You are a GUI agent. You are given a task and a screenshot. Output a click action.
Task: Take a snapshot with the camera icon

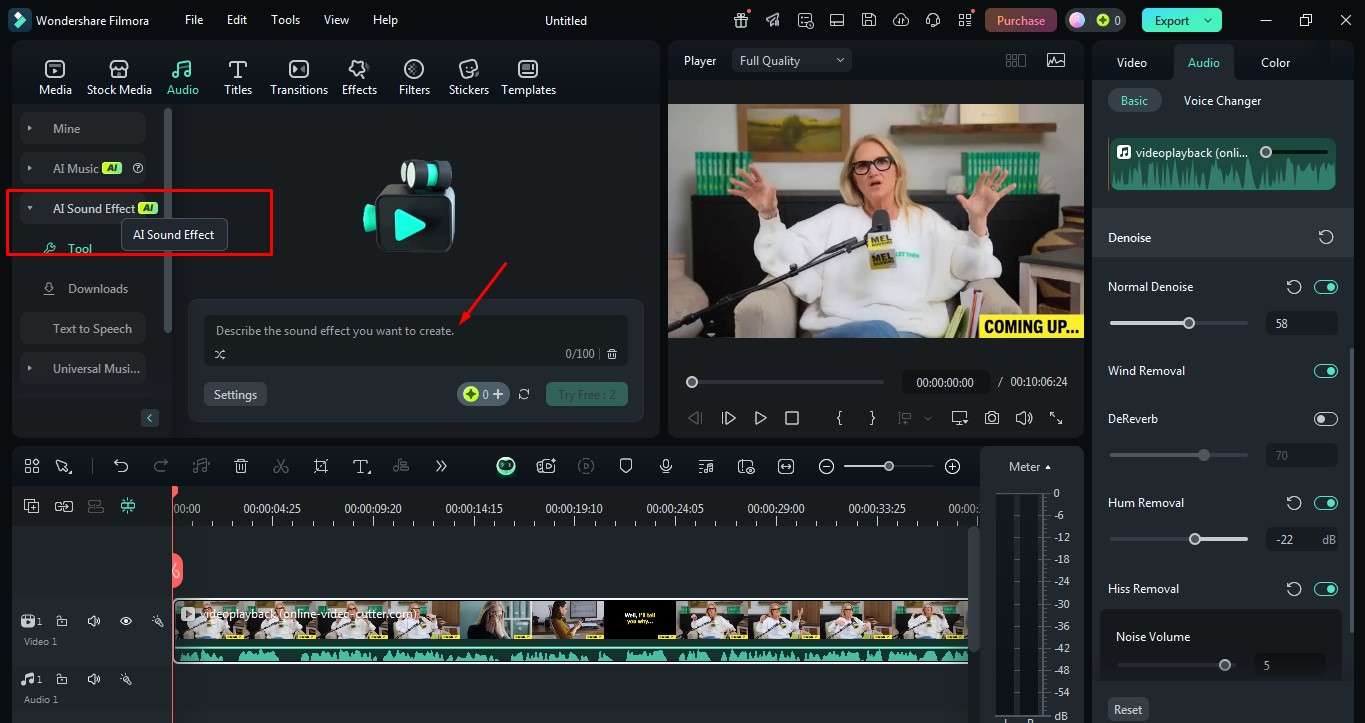pos(991,418)
